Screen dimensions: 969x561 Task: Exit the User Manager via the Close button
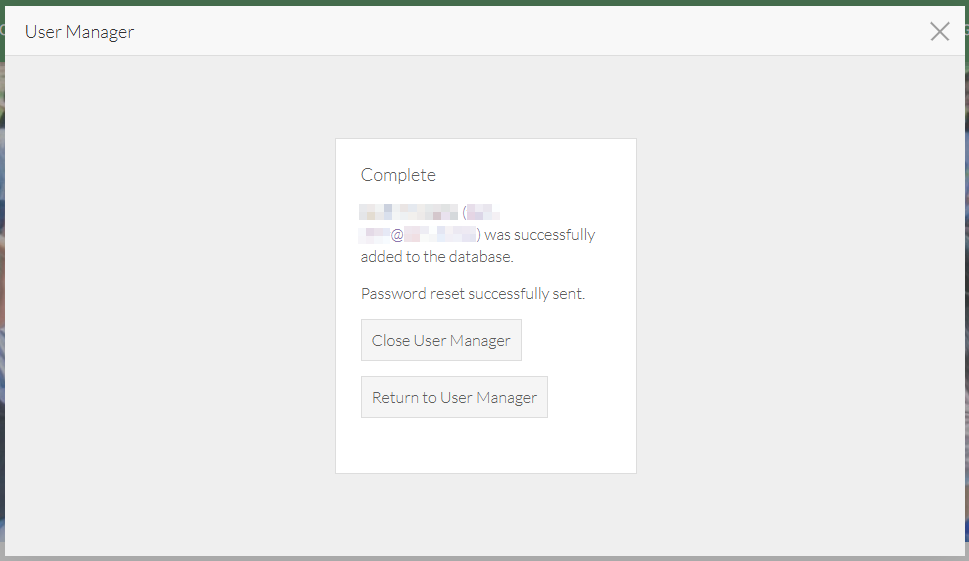pyautogui.click(x=441, y=340)
